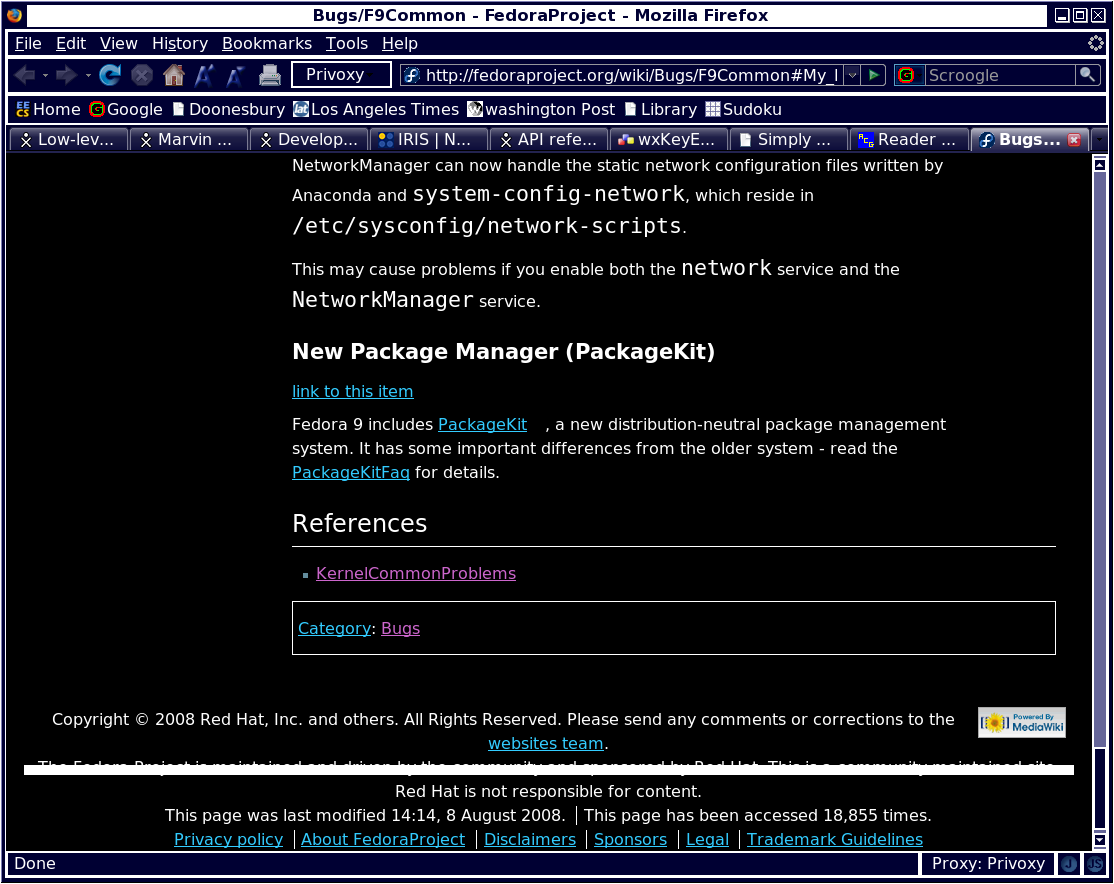Image resolution: width=1114 pixels, height=884 pixels.
Task: Switch to the Simply ... tab
Action: (x=789, y=140)
